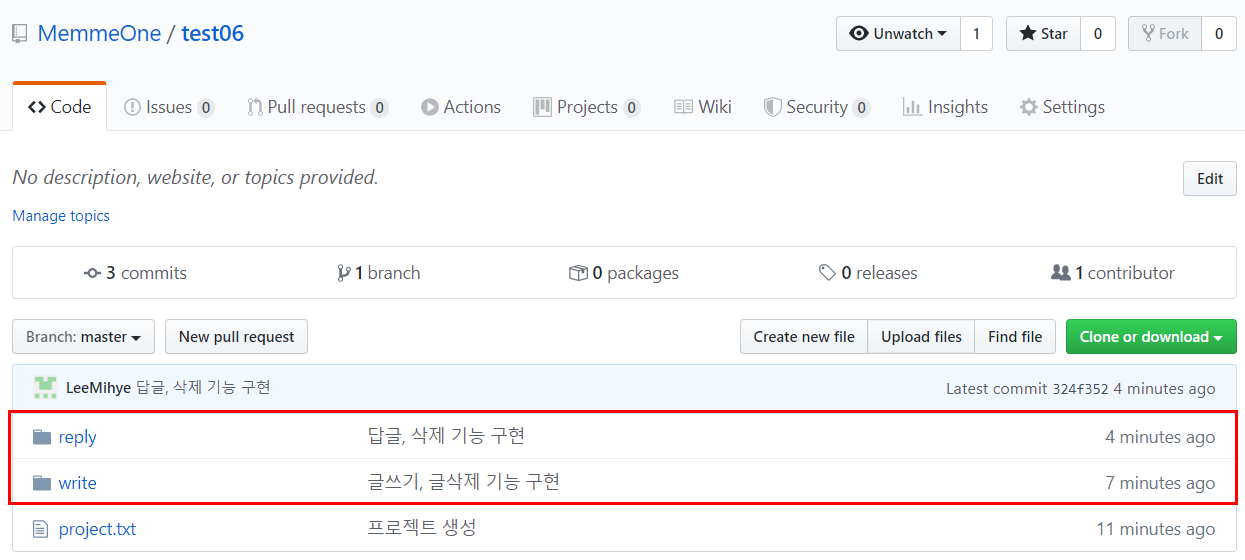This screenshot has height=560, width=1245.
Task: Click the project.txt file icon
Action: (x=40, y=529)
